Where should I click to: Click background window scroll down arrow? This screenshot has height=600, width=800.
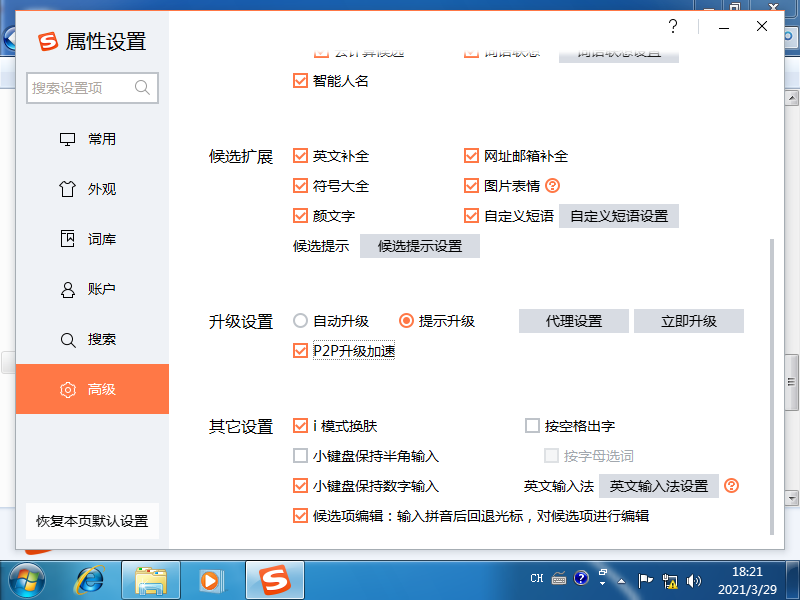(792, 497)
